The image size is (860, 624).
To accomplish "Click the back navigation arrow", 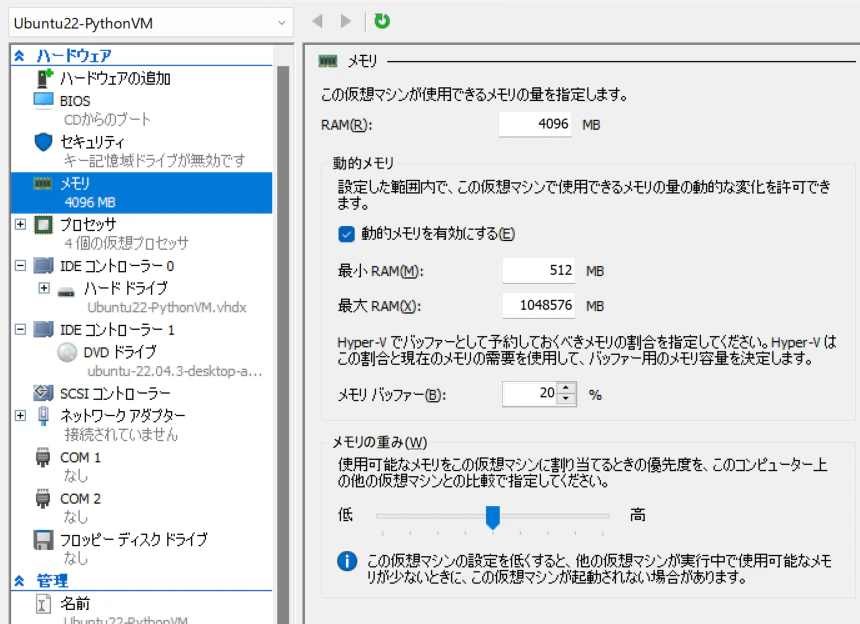I will pyautogui.click(x=317, y=21).
